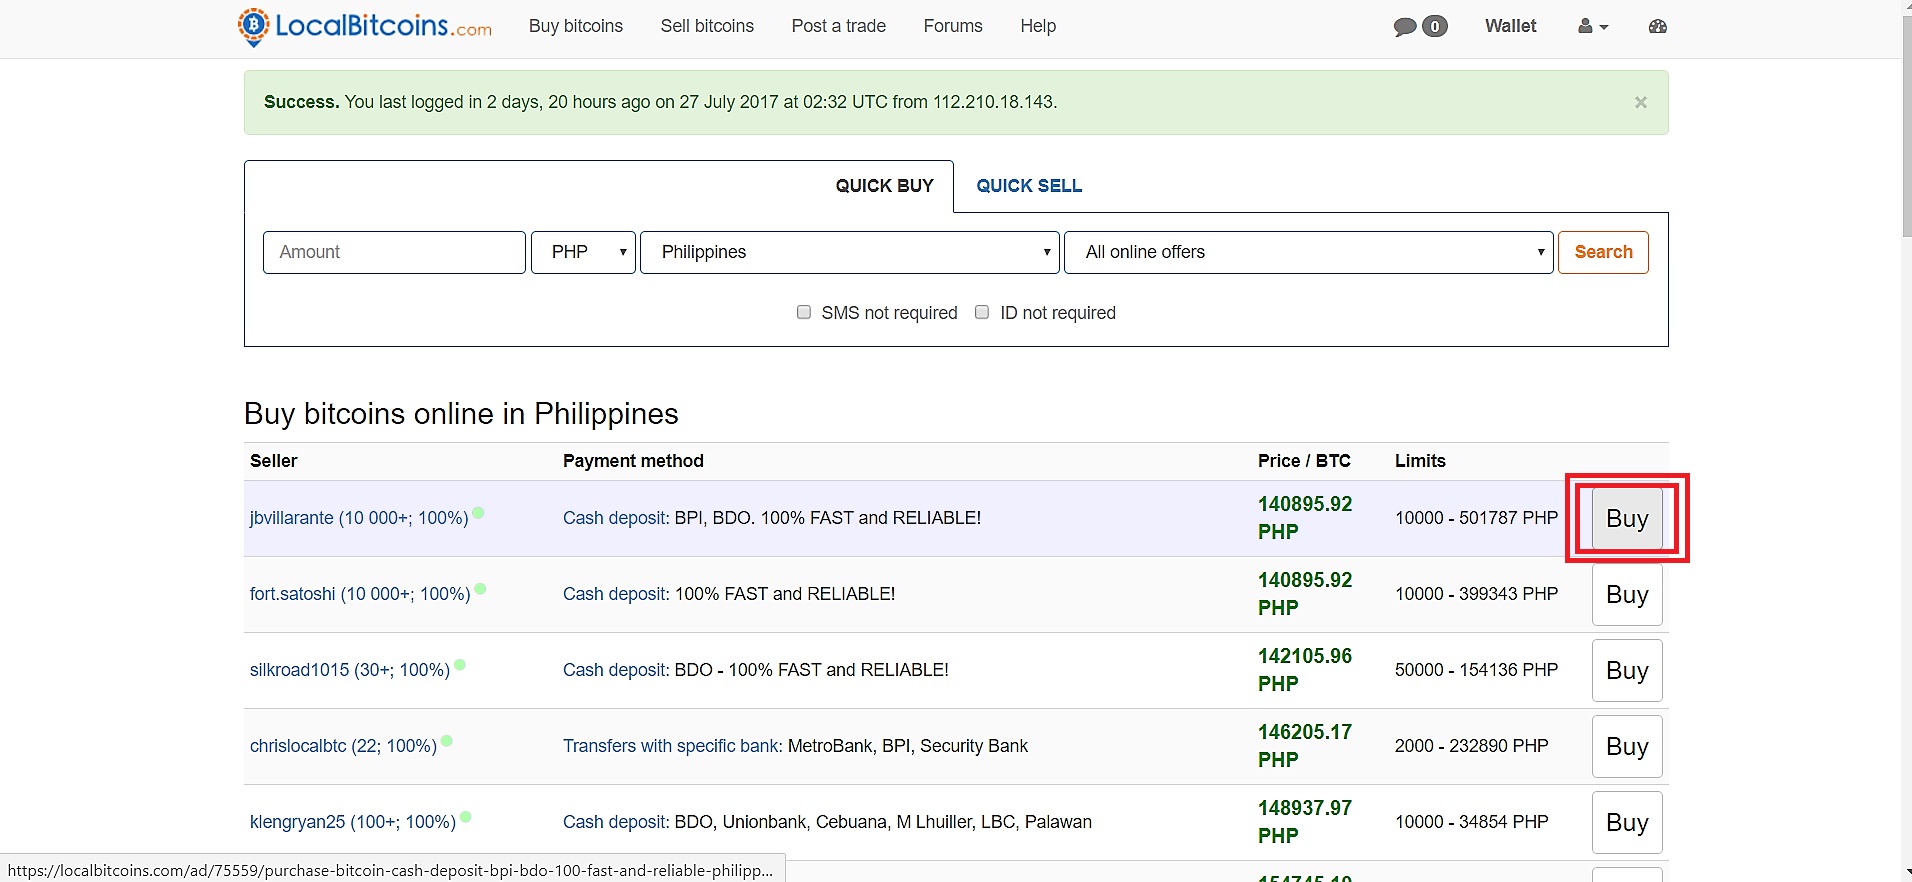The width and height of the screenshot is (1912, 882).
Task: Open the Forums page
Action: (953, 26)
